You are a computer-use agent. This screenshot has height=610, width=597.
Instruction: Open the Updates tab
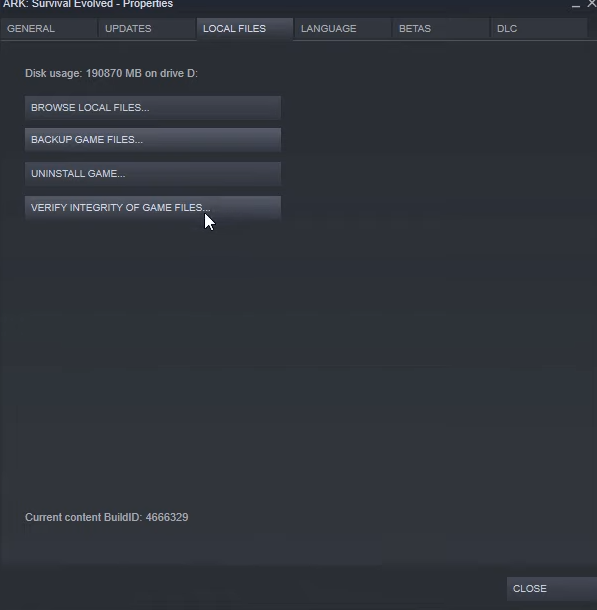click(147, 29)
